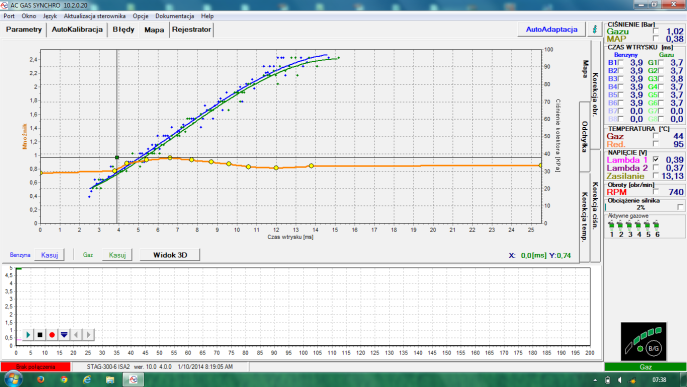Step recorder backward with left arrow

point(76,335)
